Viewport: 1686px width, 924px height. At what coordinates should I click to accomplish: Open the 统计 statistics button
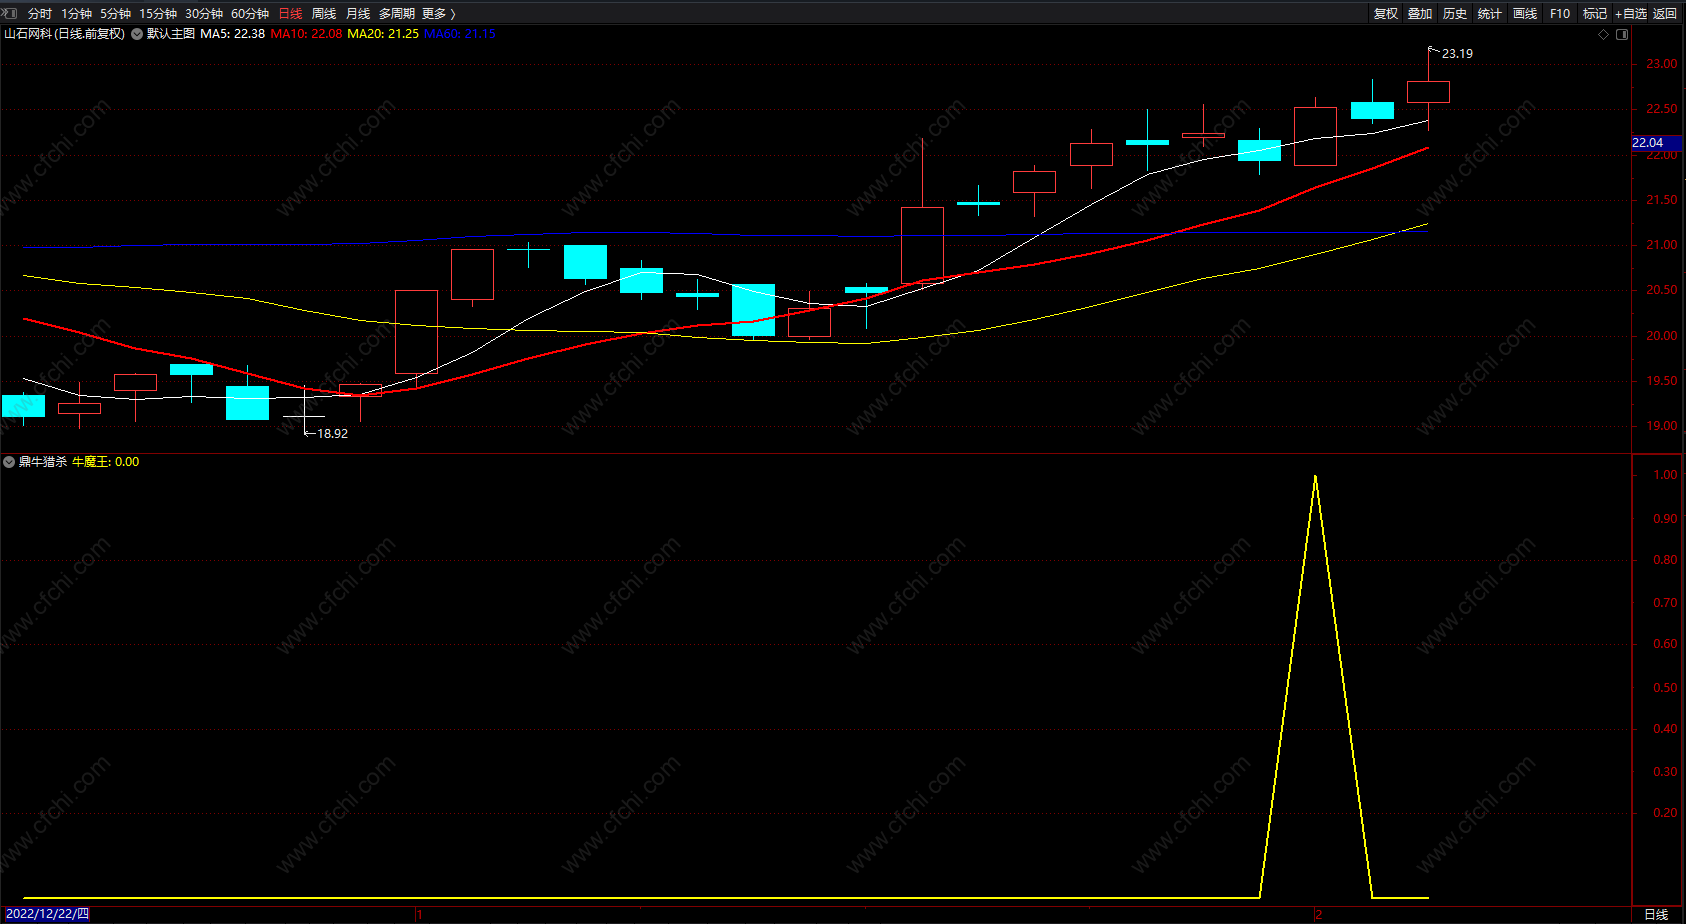1490,14
